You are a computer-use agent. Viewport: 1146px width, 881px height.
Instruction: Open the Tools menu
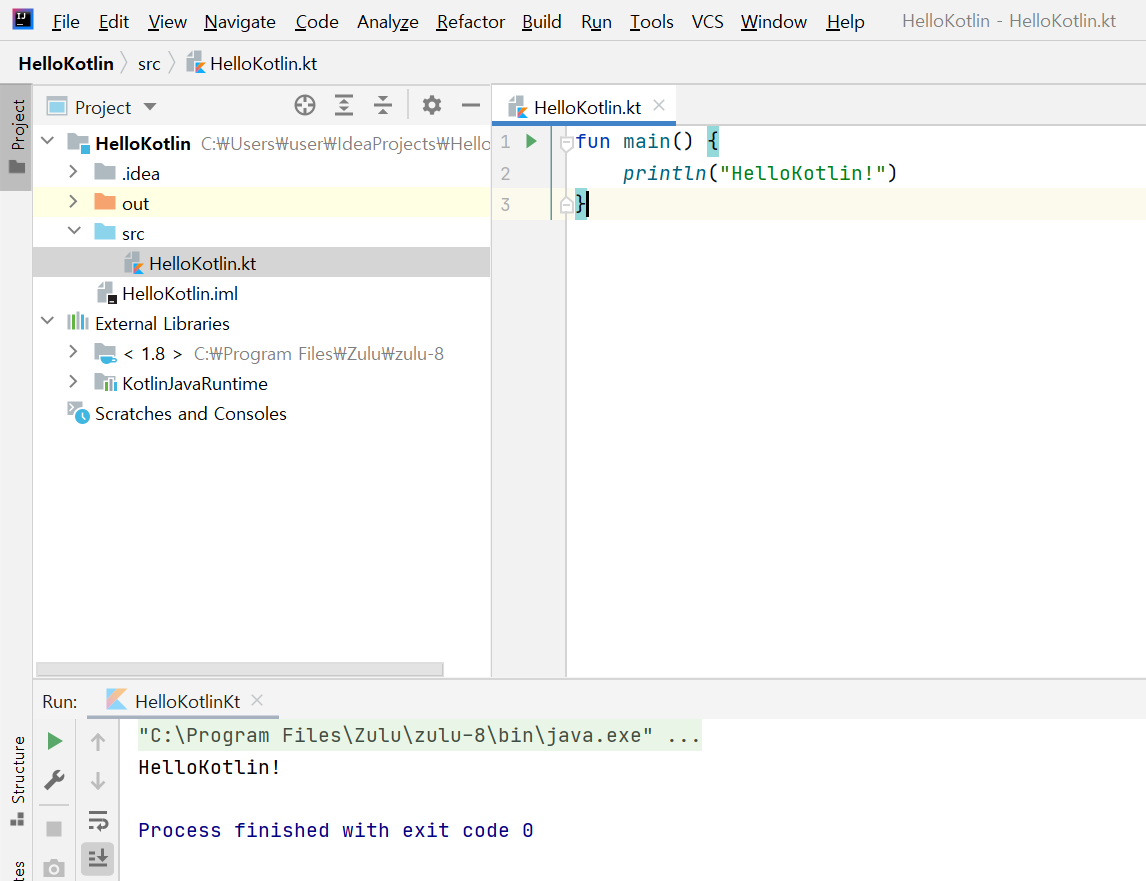(651, 22)
